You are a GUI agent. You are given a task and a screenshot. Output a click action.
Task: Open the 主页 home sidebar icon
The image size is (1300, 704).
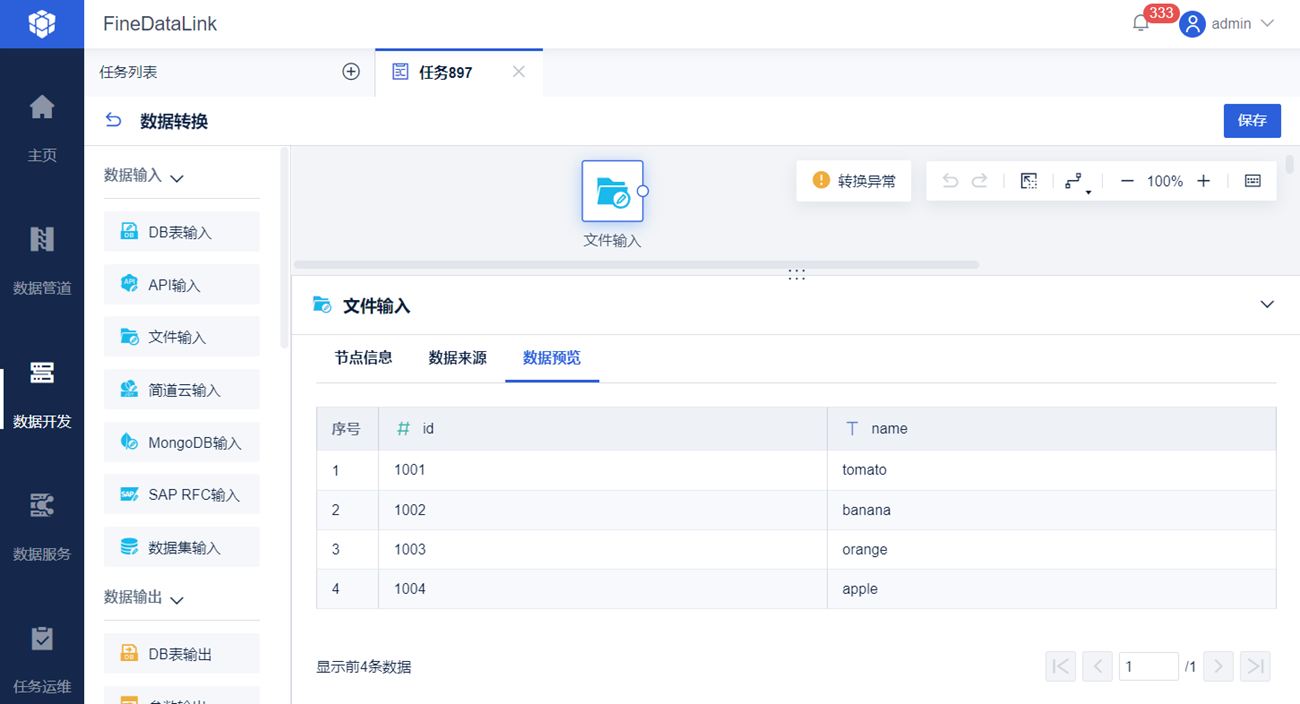pos(42,106)
